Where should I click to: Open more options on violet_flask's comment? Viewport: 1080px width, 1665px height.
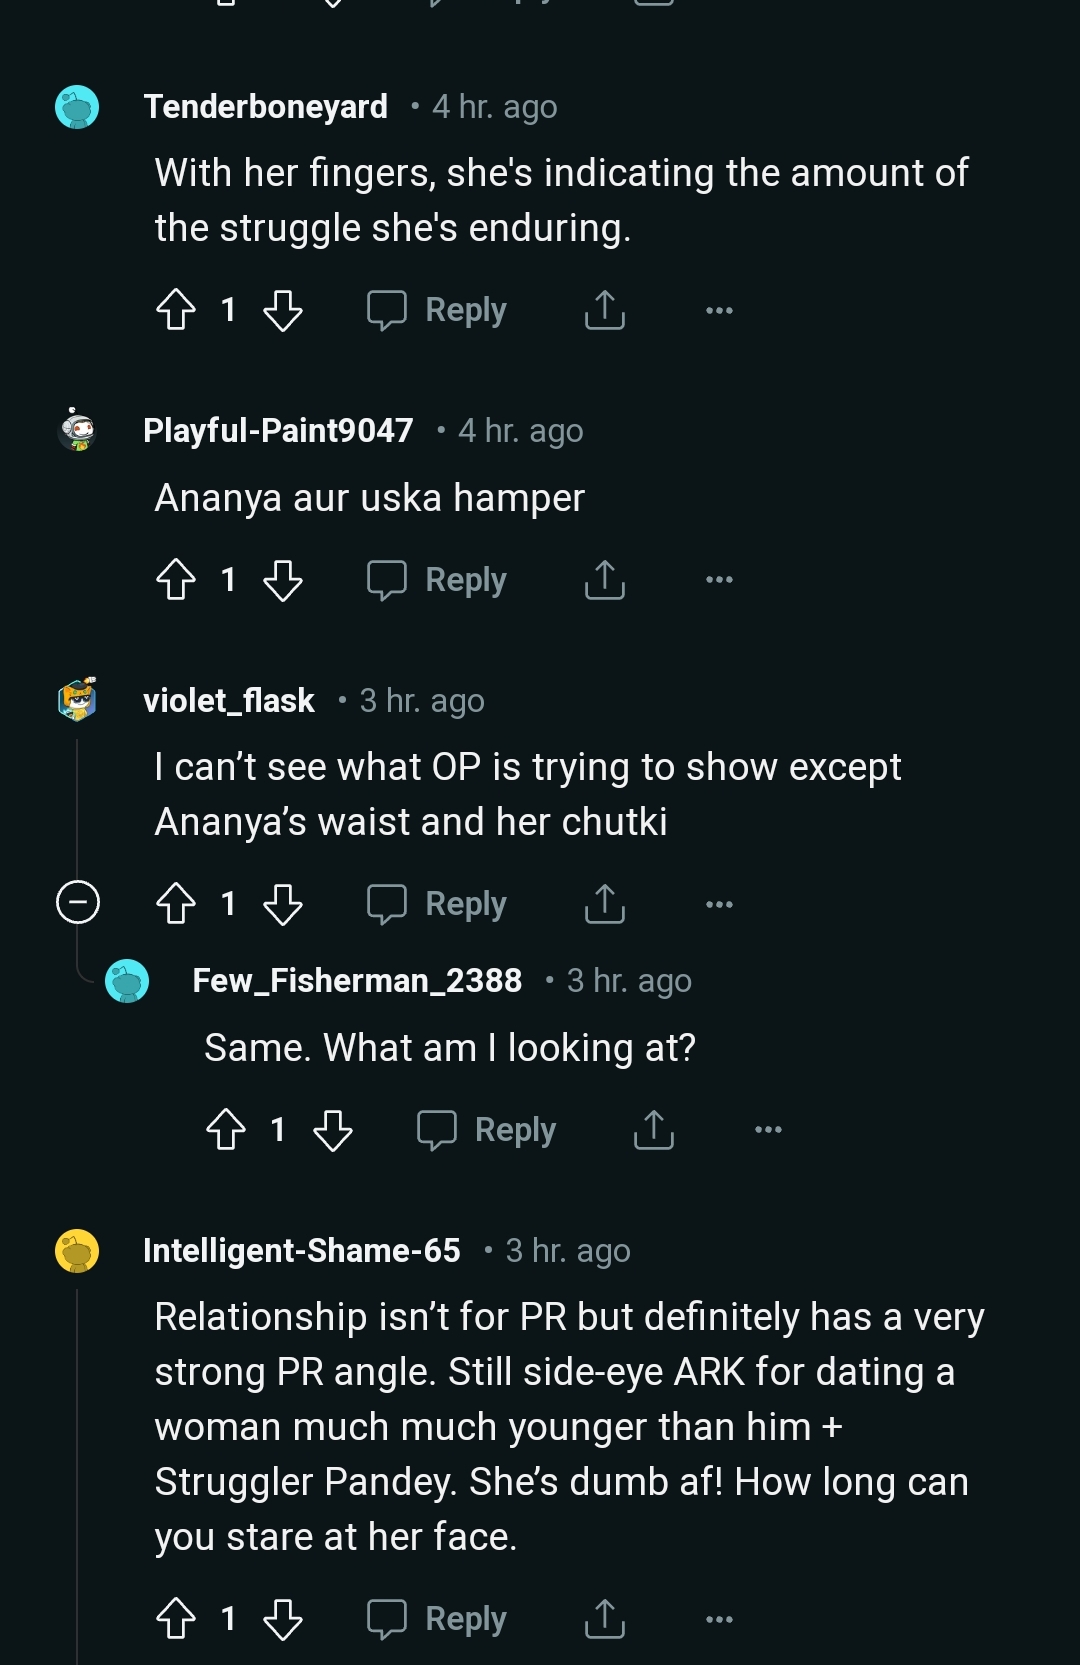pos(719,904)
